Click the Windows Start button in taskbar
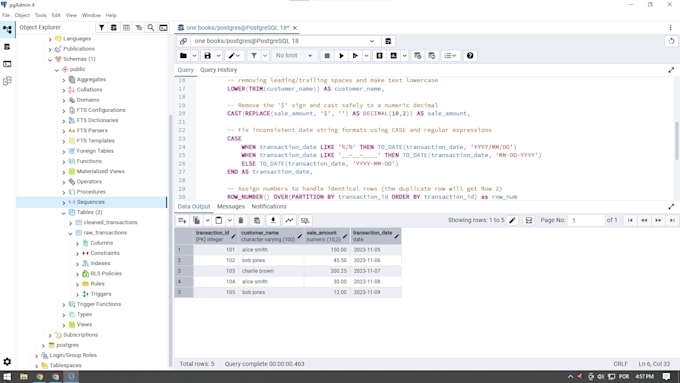This screenshot has height=383, width=680. click(7, 376)
